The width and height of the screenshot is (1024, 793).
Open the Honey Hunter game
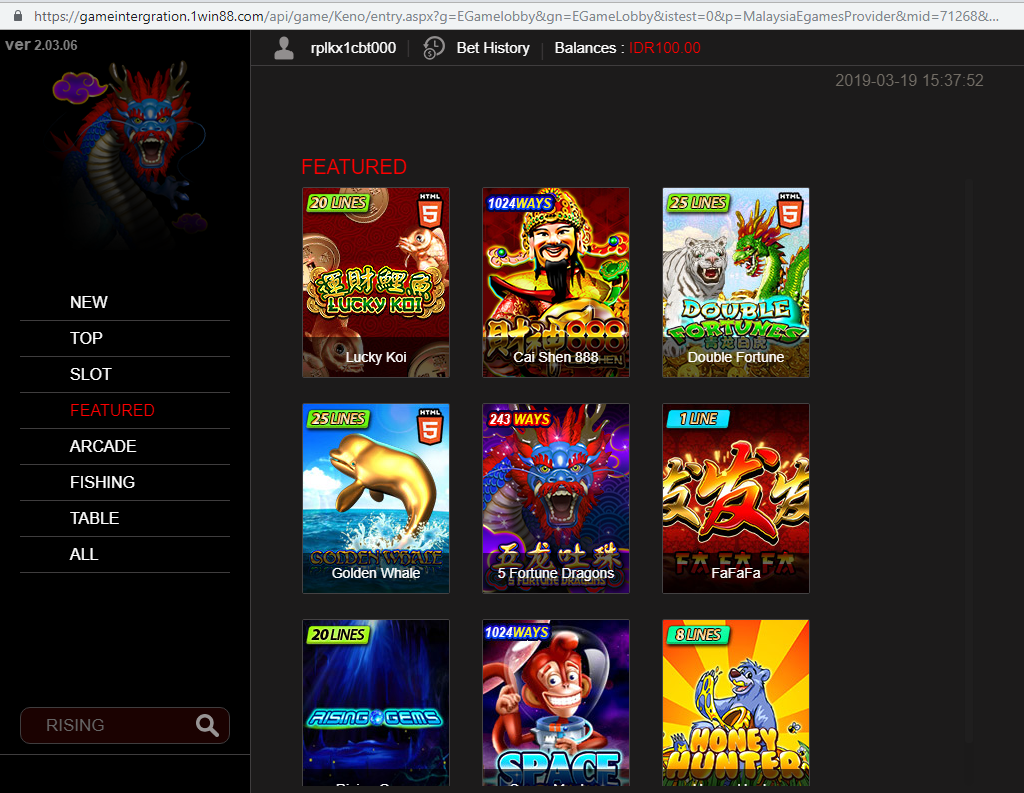pyautogui.click(x=736, y=703)
